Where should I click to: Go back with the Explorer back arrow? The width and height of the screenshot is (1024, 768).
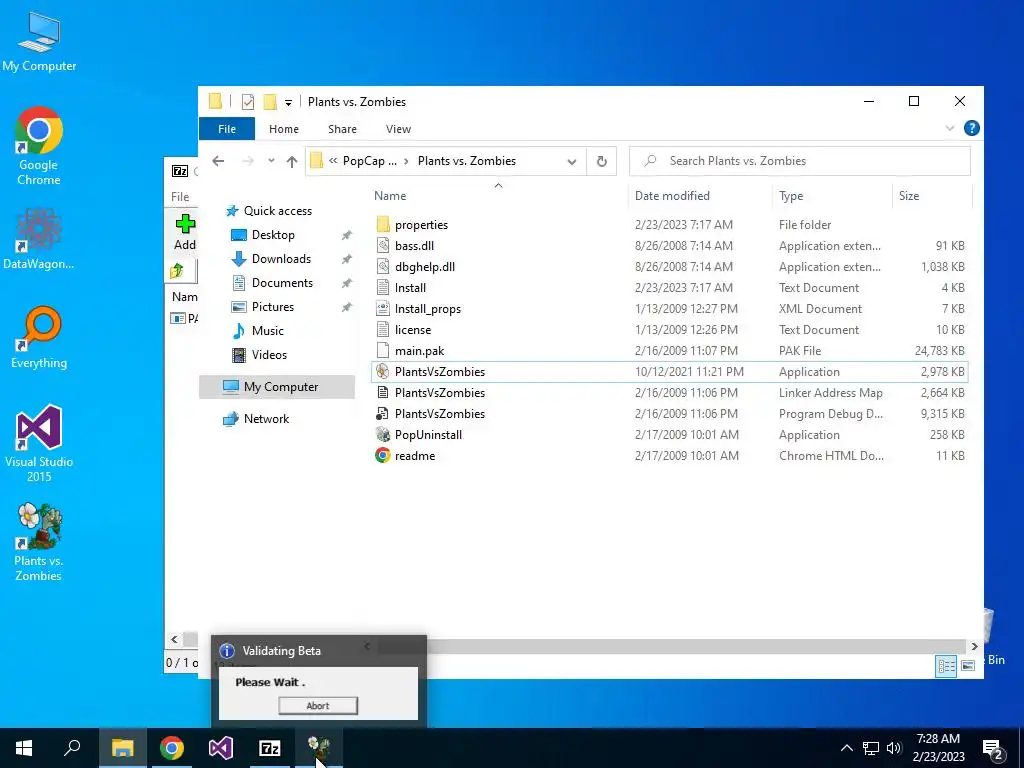(218, 161)
